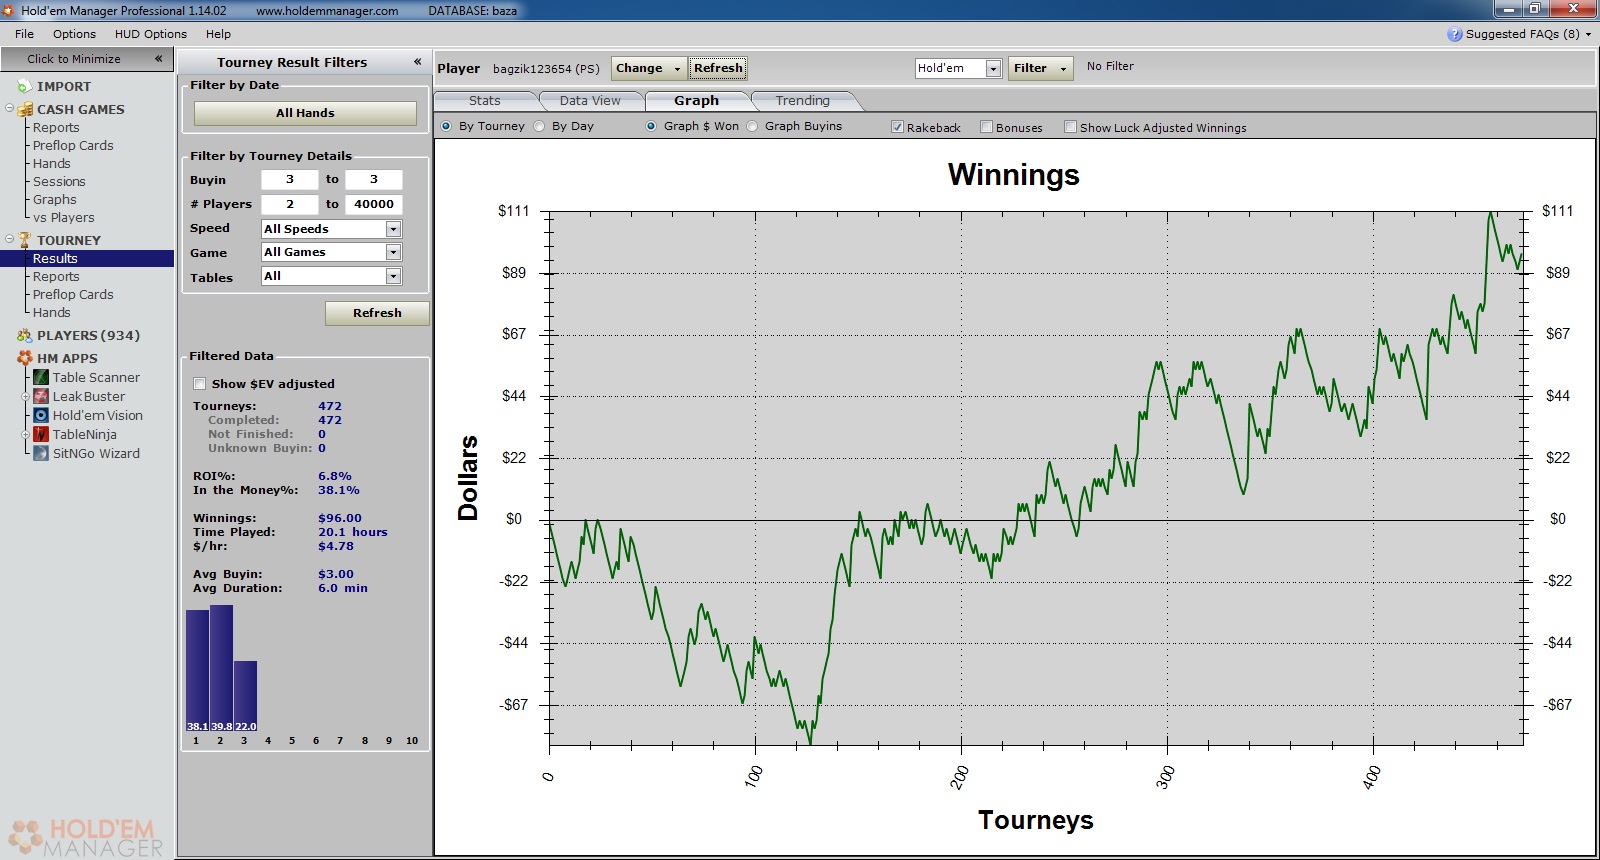1600x860 pixels.
Task: Click Refresh button under tourney filters
Action: (377, 313)
